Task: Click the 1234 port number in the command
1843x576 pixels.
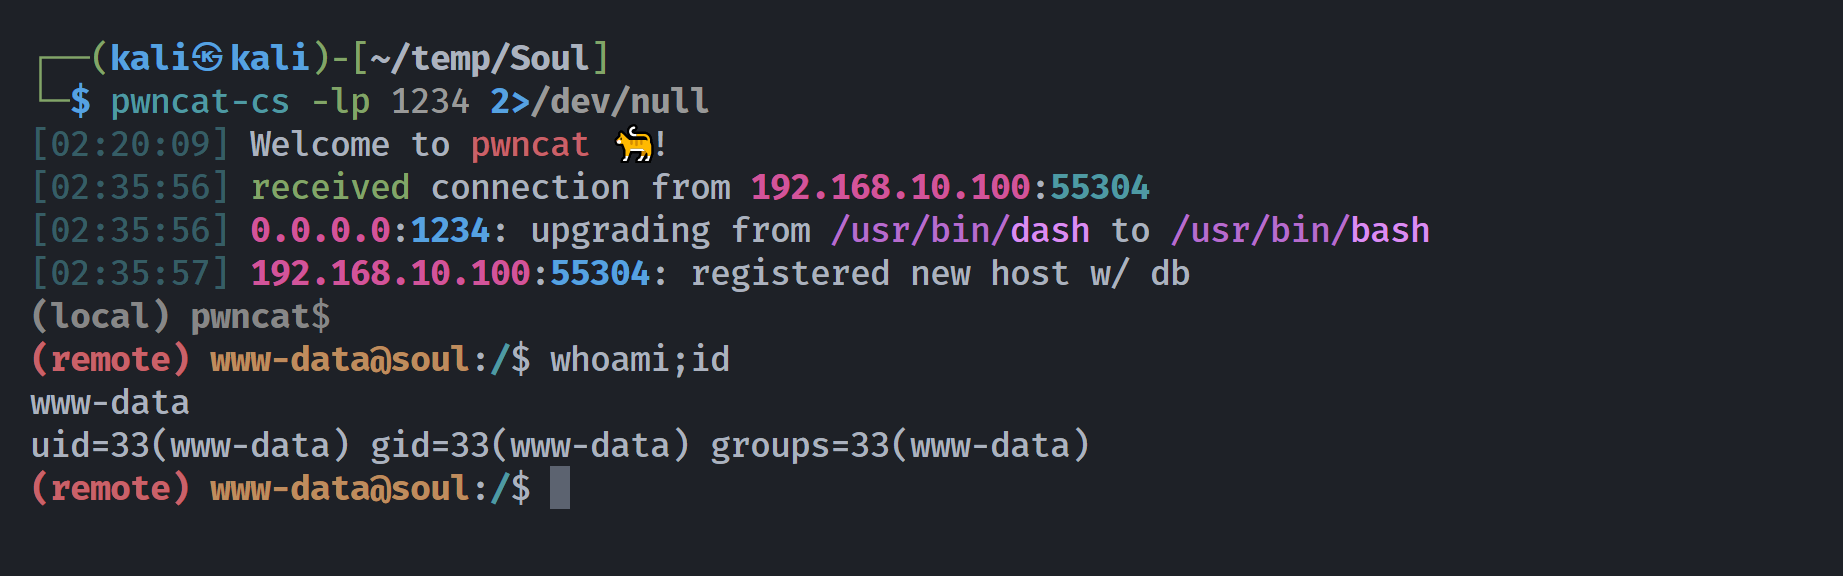Action: pos(430,101)
